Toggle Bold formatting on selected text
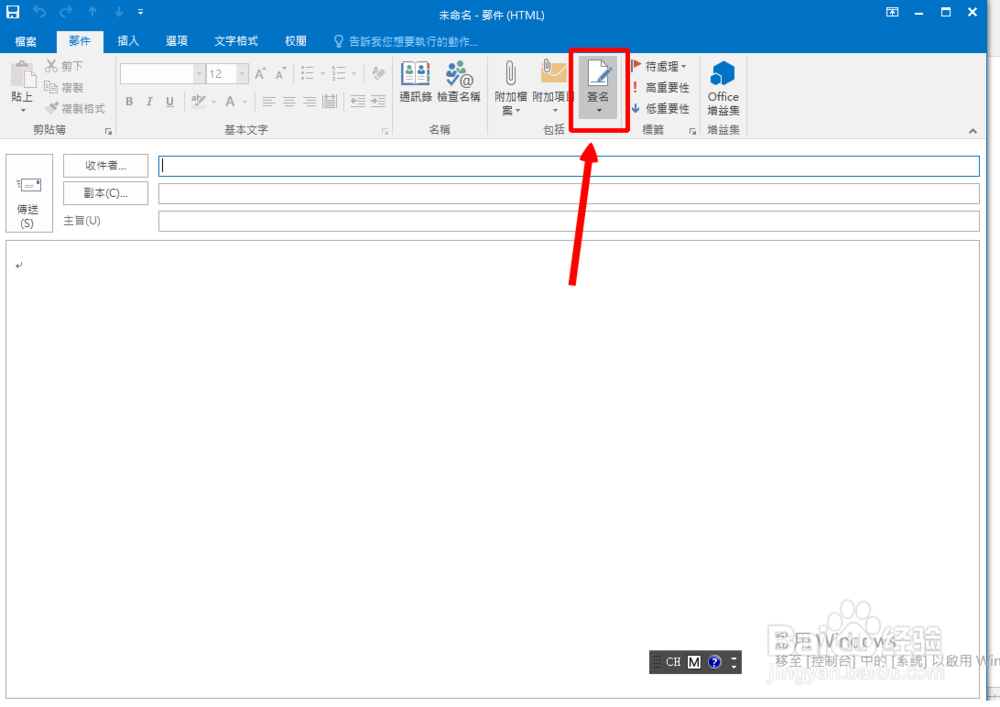 (x=128, y=101)
